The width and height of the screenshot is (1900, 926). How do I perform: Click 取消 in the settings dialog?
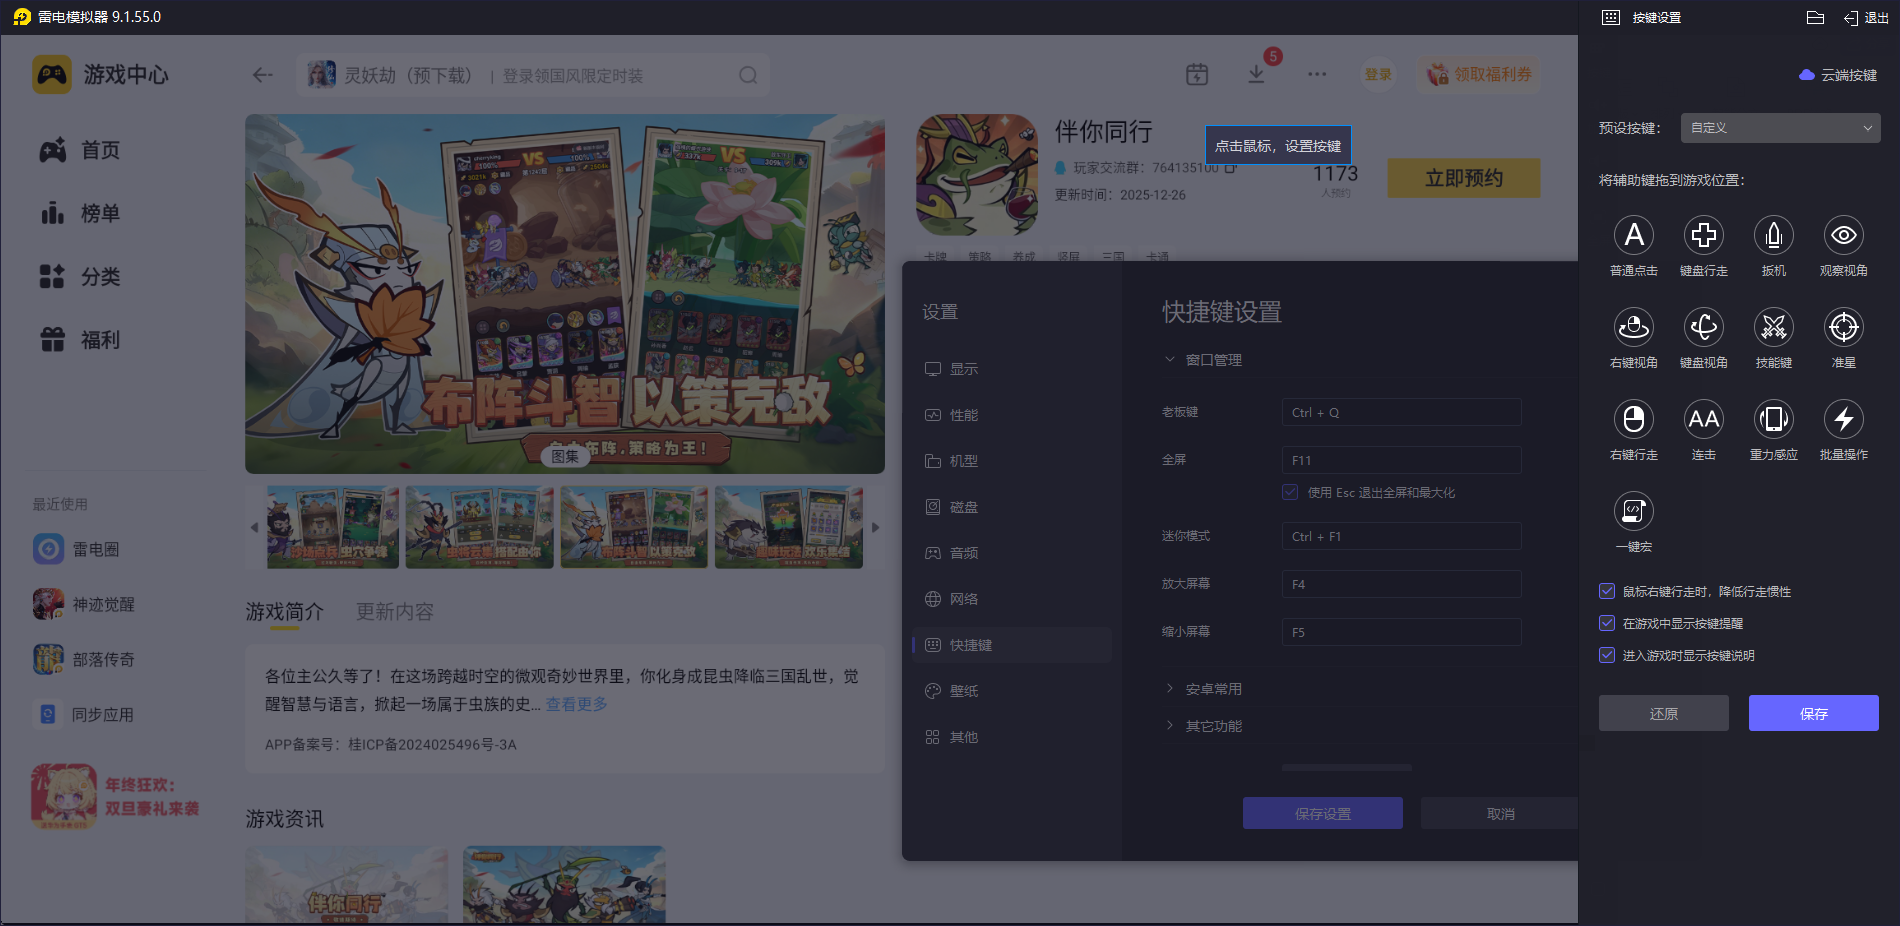pos(1500,813)
